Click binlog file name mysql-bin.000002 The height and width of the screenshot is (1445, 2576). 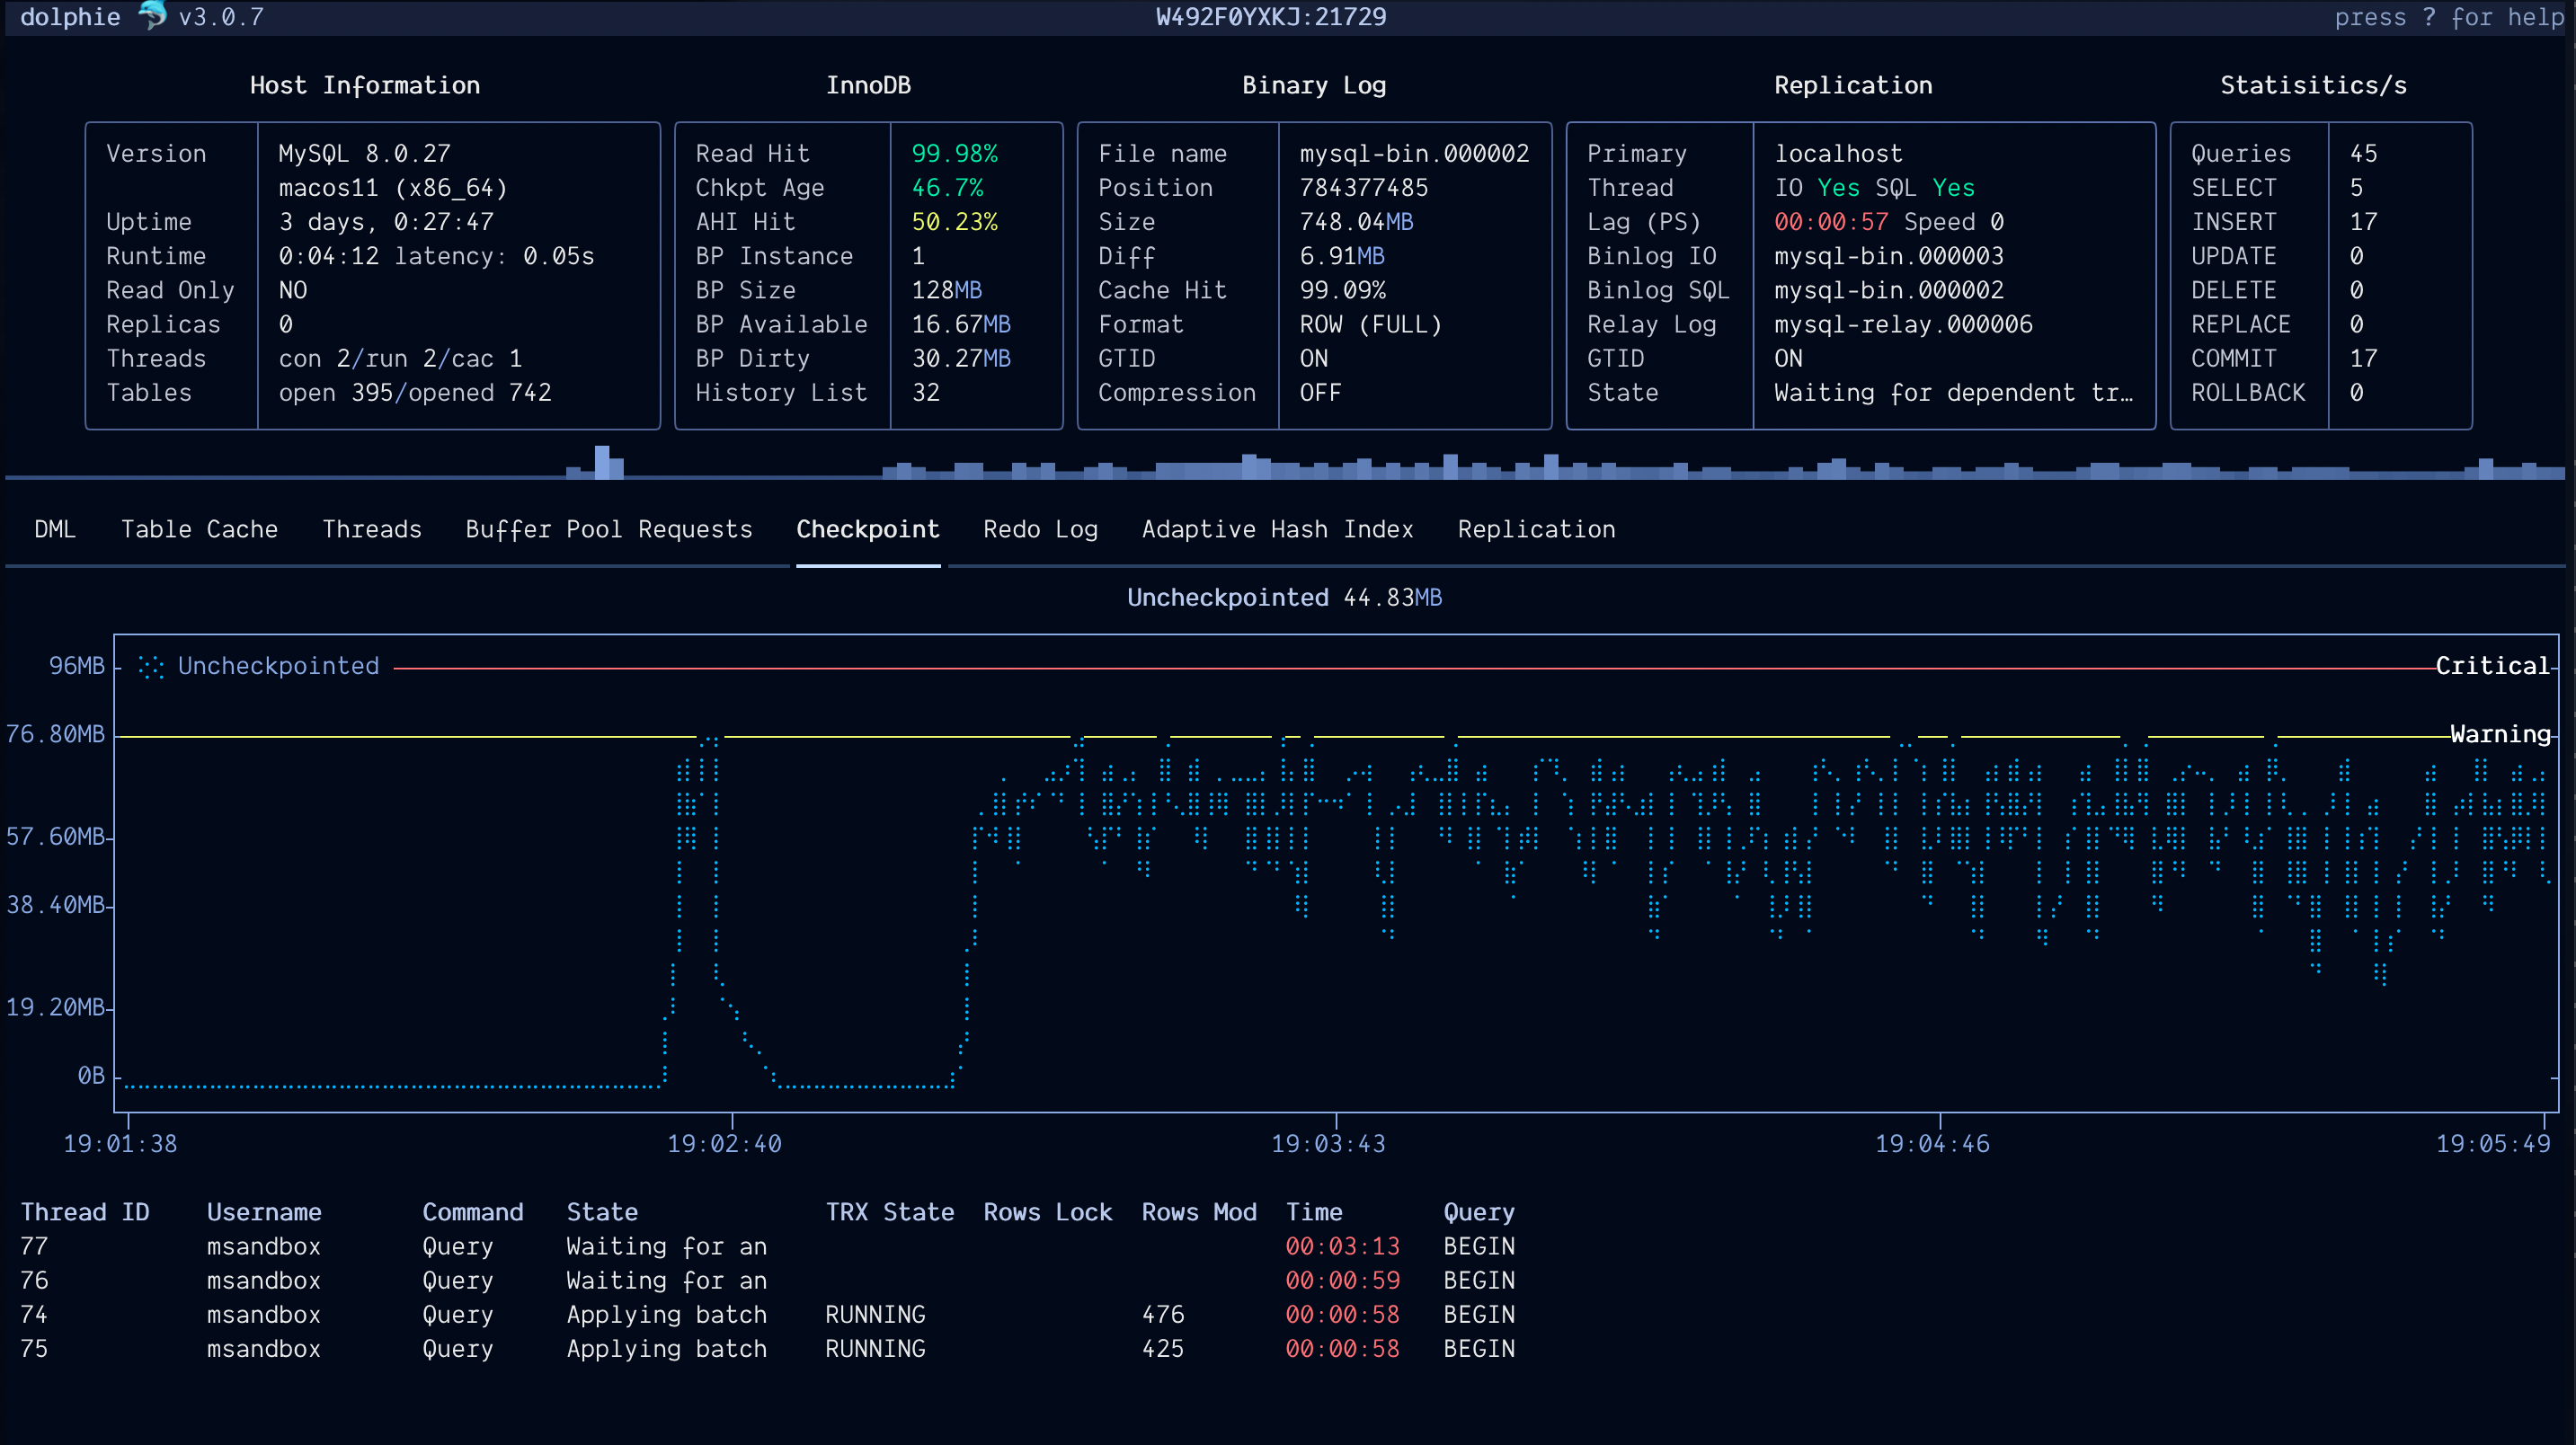[x=1414, y=153]
